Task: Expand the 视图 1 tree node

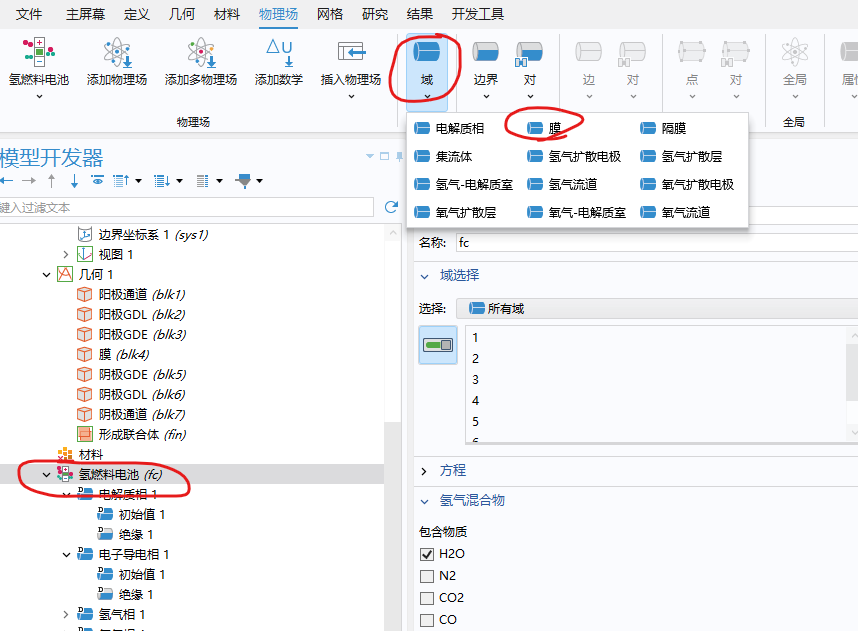Action: 66,254
